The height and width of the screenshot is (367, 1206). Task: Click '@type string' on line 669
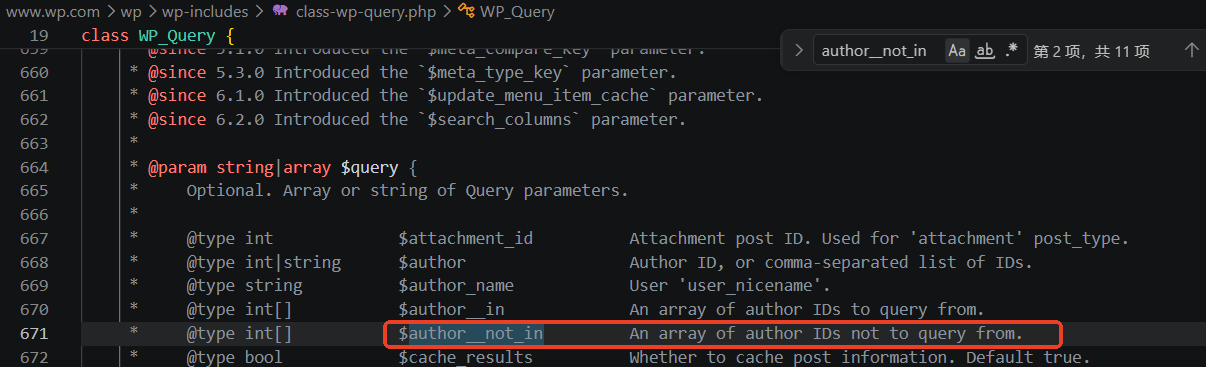(x=245, y=286)
